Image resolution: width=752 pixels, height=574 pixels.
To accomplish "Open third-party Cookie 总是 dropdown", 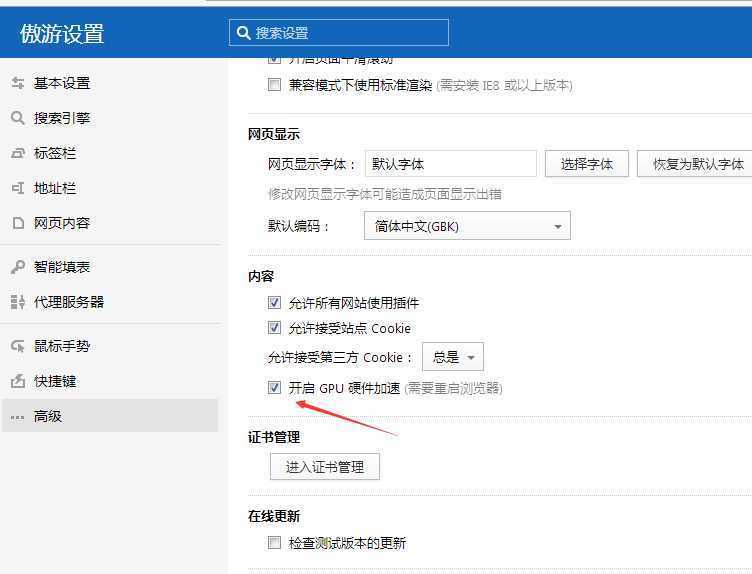I will coord(453,357).
